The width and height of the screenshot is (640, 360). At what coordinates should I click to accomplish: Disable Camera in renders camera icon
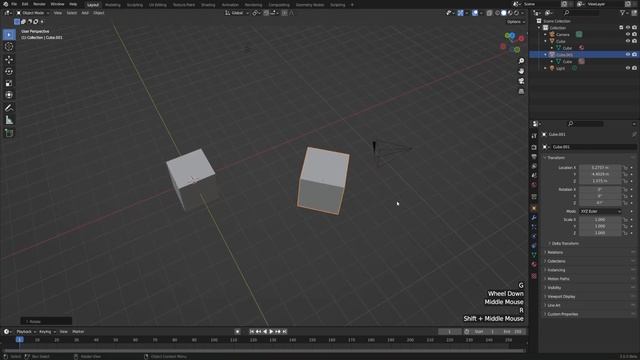634,34
